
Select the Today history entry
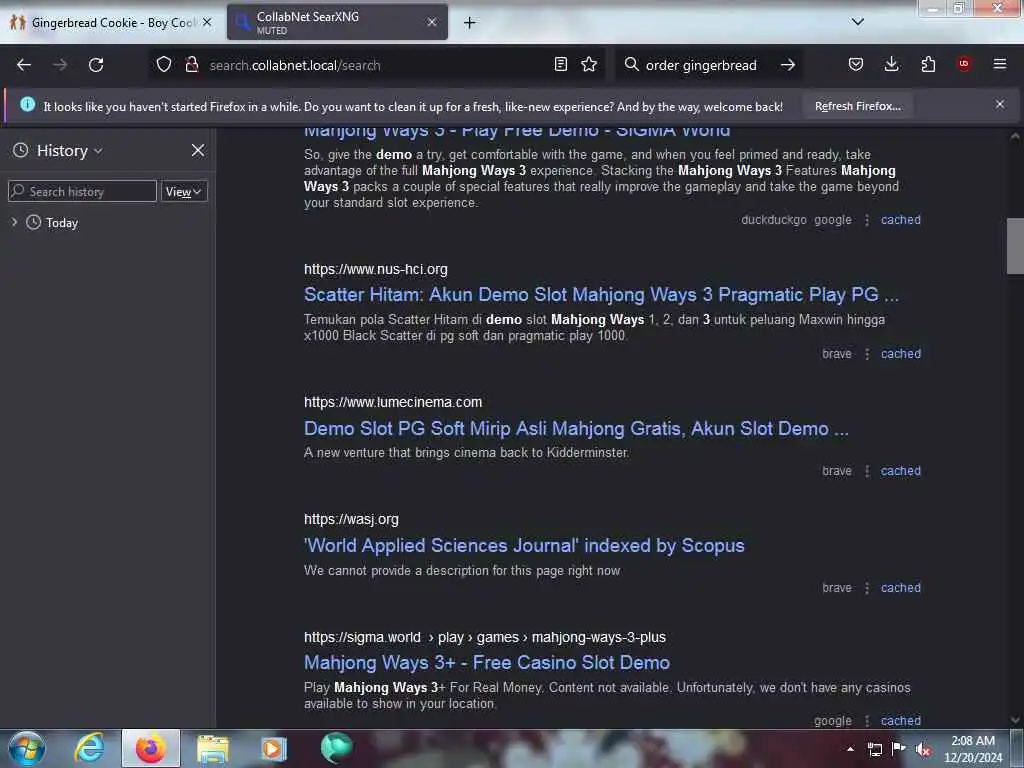[x=61, y=223]
